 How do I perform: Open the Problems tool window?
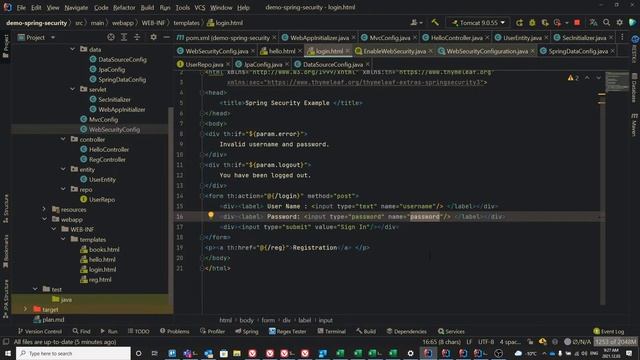[175, 331]
